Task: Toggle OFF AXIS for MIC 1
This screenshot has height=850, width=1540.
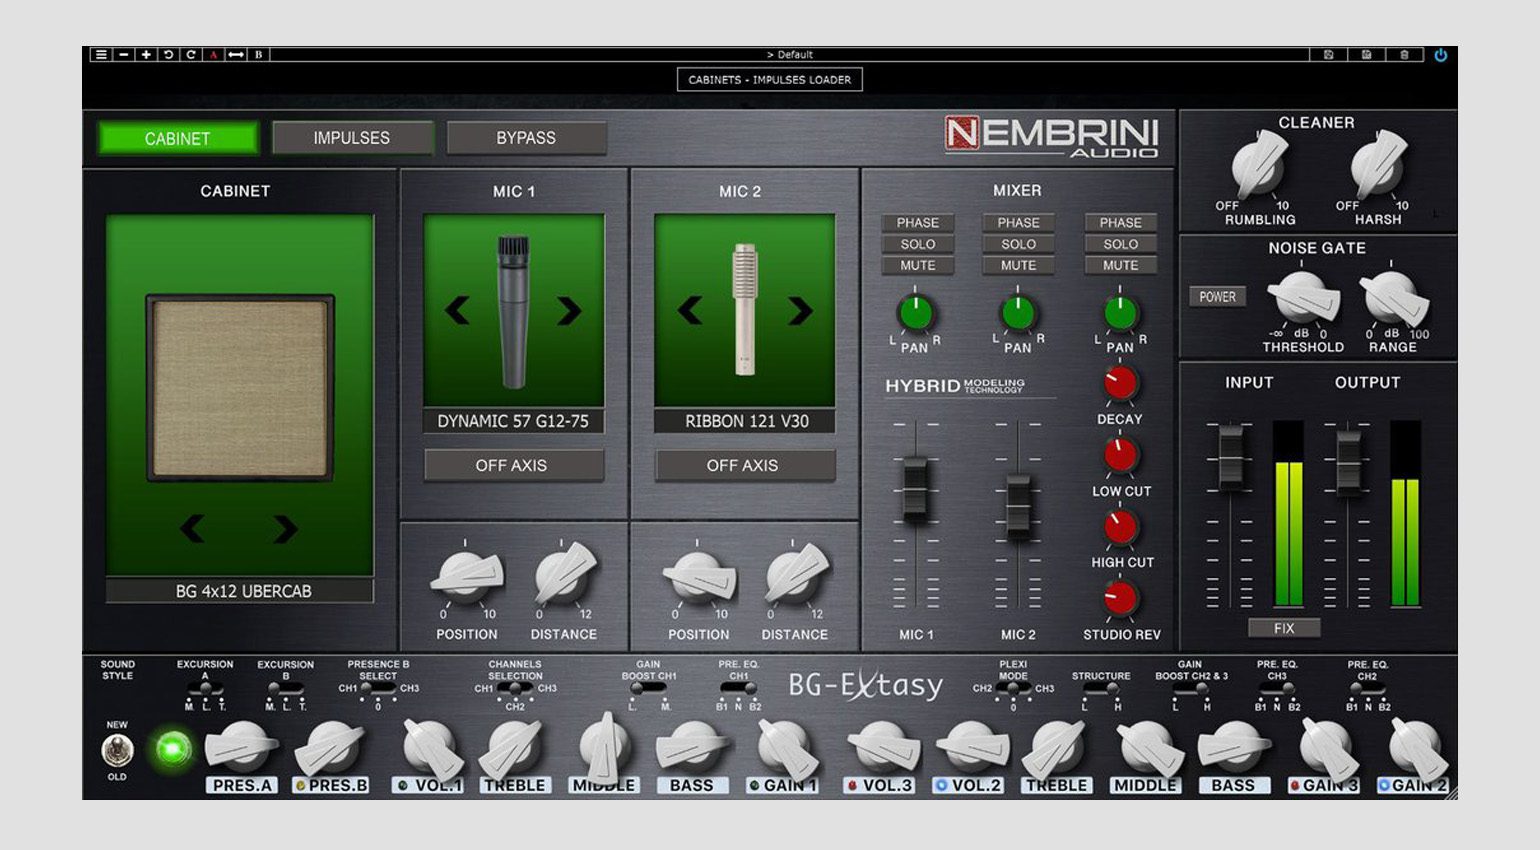Action: (x=512, y=465)
